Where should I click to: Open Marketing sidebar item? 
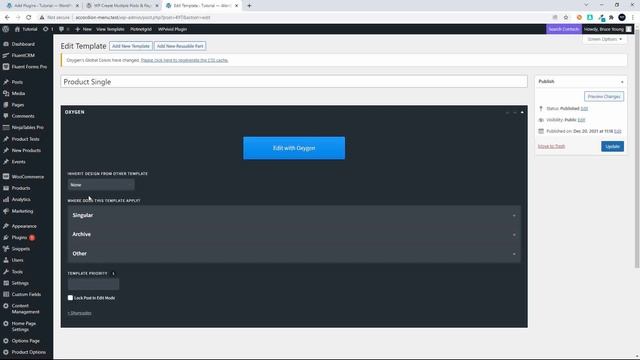click(x=22, y=211)
